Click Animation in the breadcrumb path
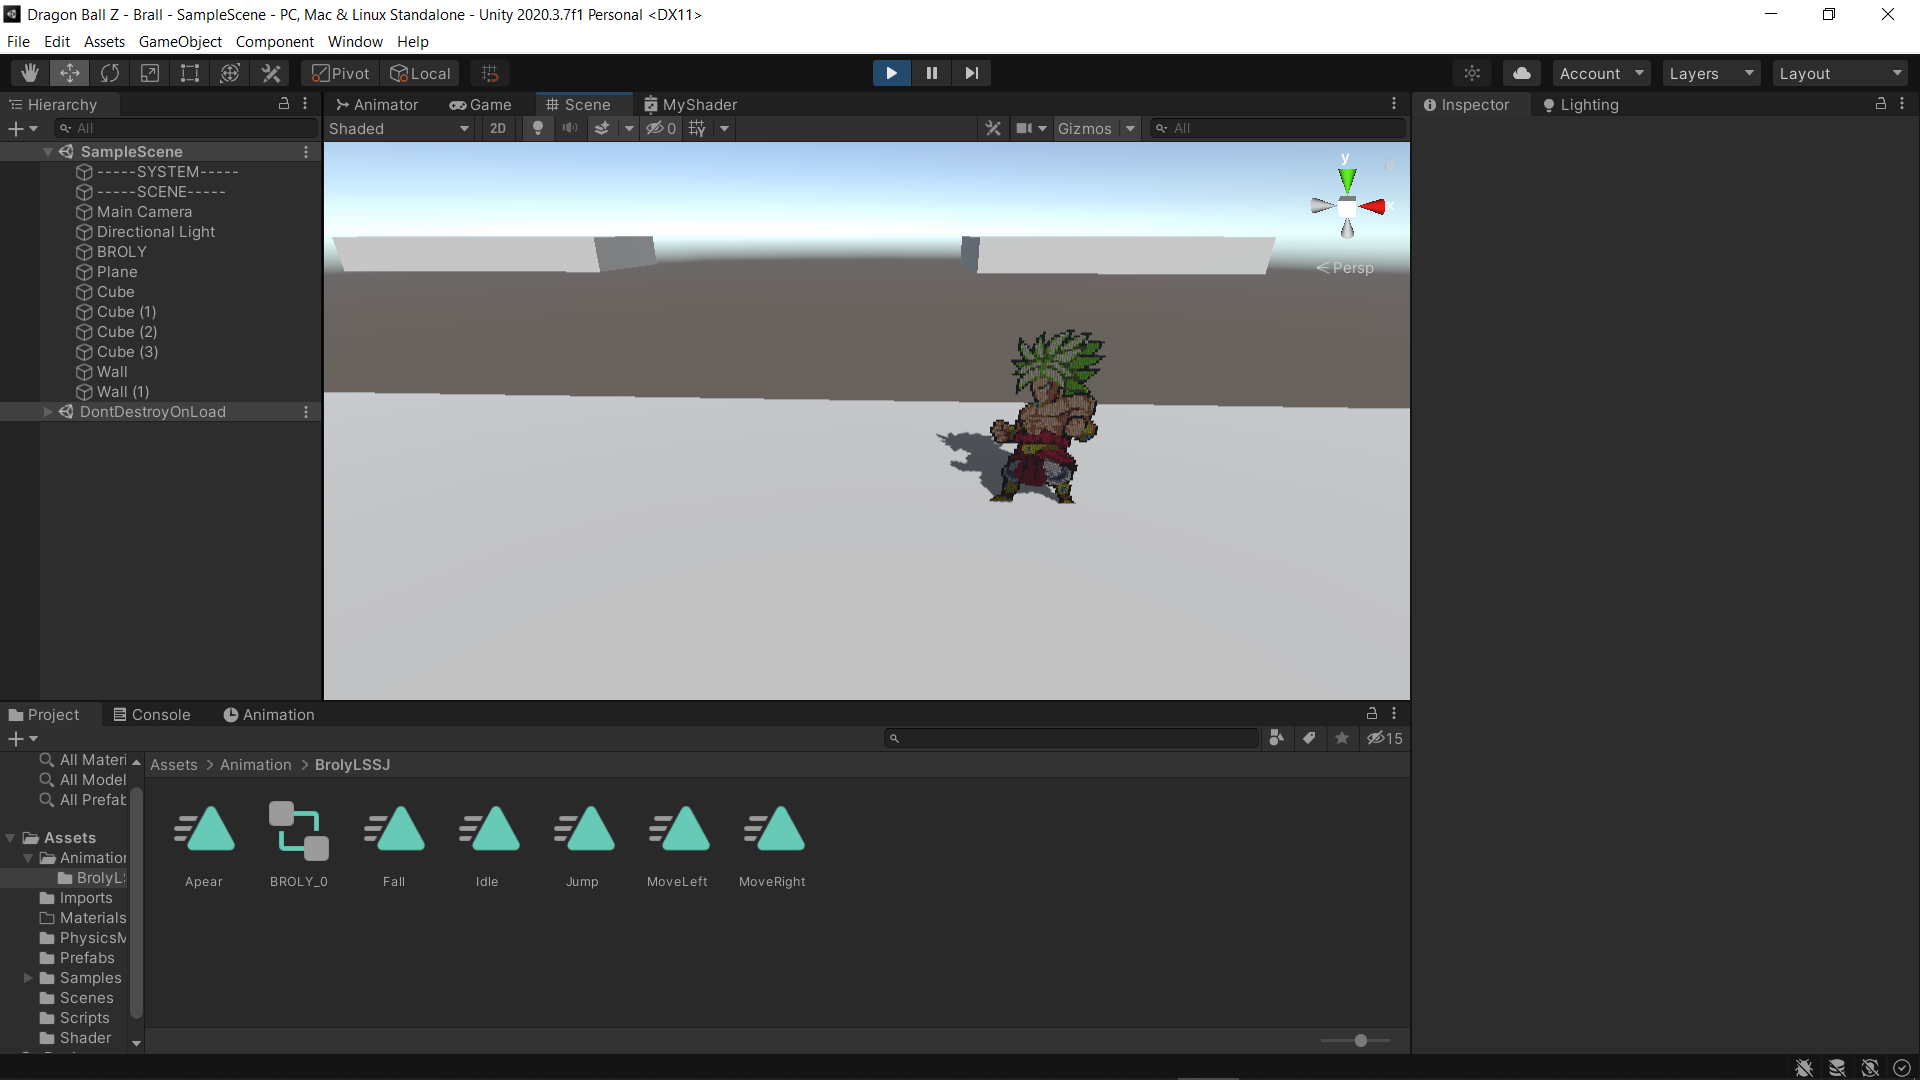1920x1080 pixels. click(256, 765)
